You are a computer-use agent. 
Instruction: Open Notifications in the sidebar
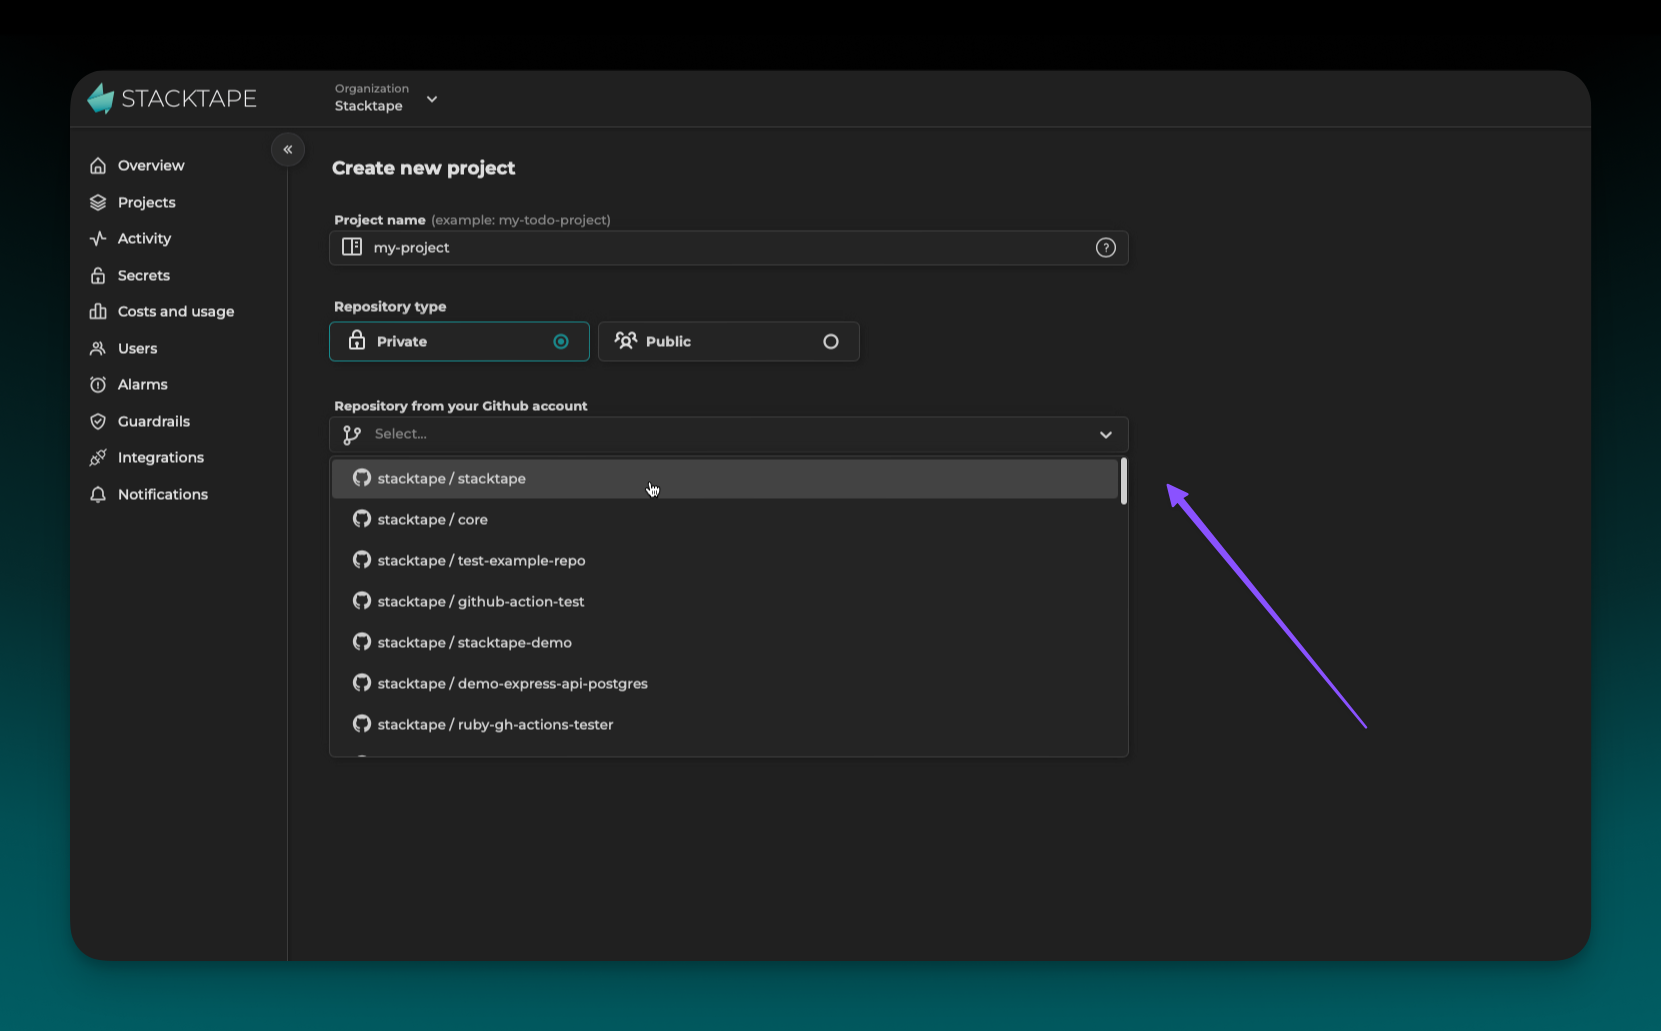coord(163,494)
